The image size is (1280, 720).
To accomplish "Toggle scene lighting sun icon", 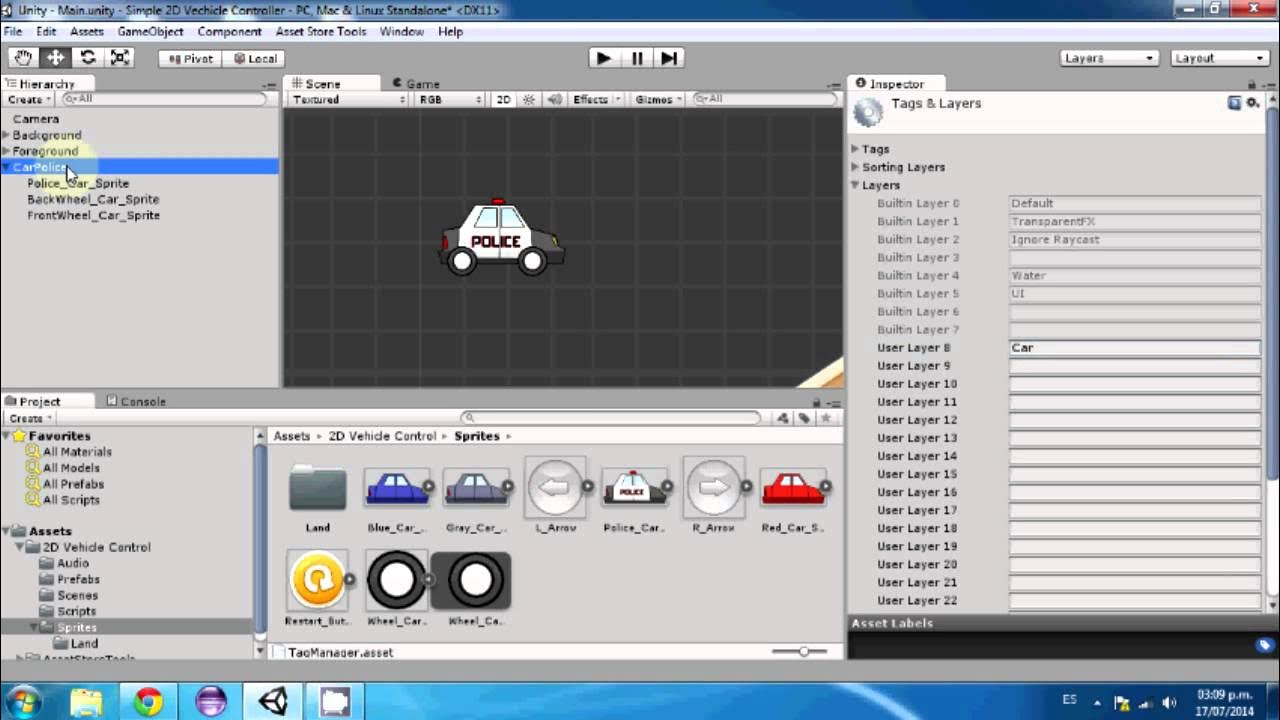I will click(529, 99).
